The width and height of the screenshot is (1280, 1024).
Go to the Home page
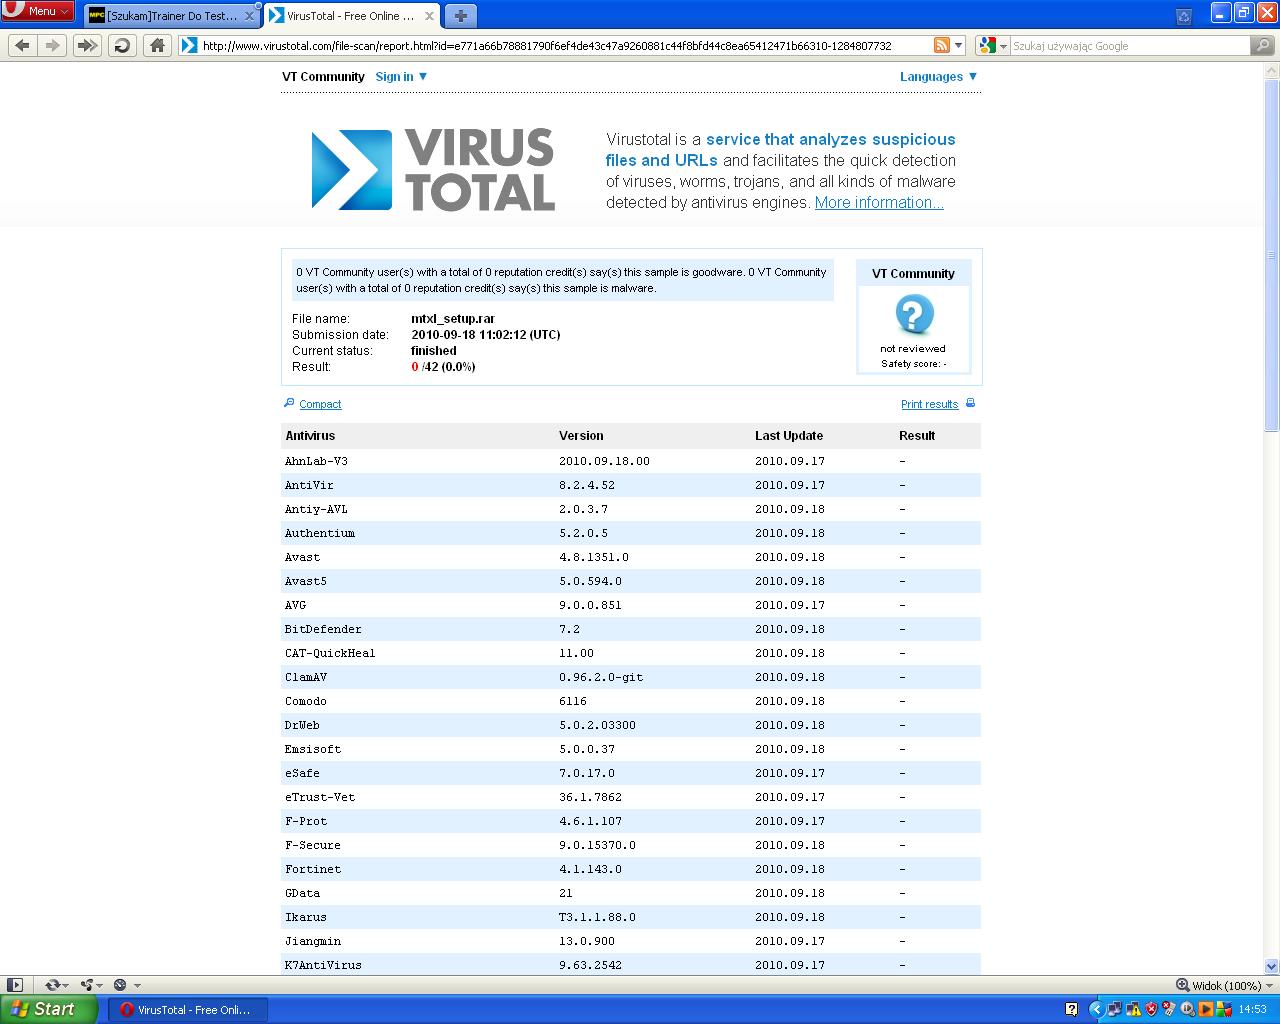pos(157,45)
